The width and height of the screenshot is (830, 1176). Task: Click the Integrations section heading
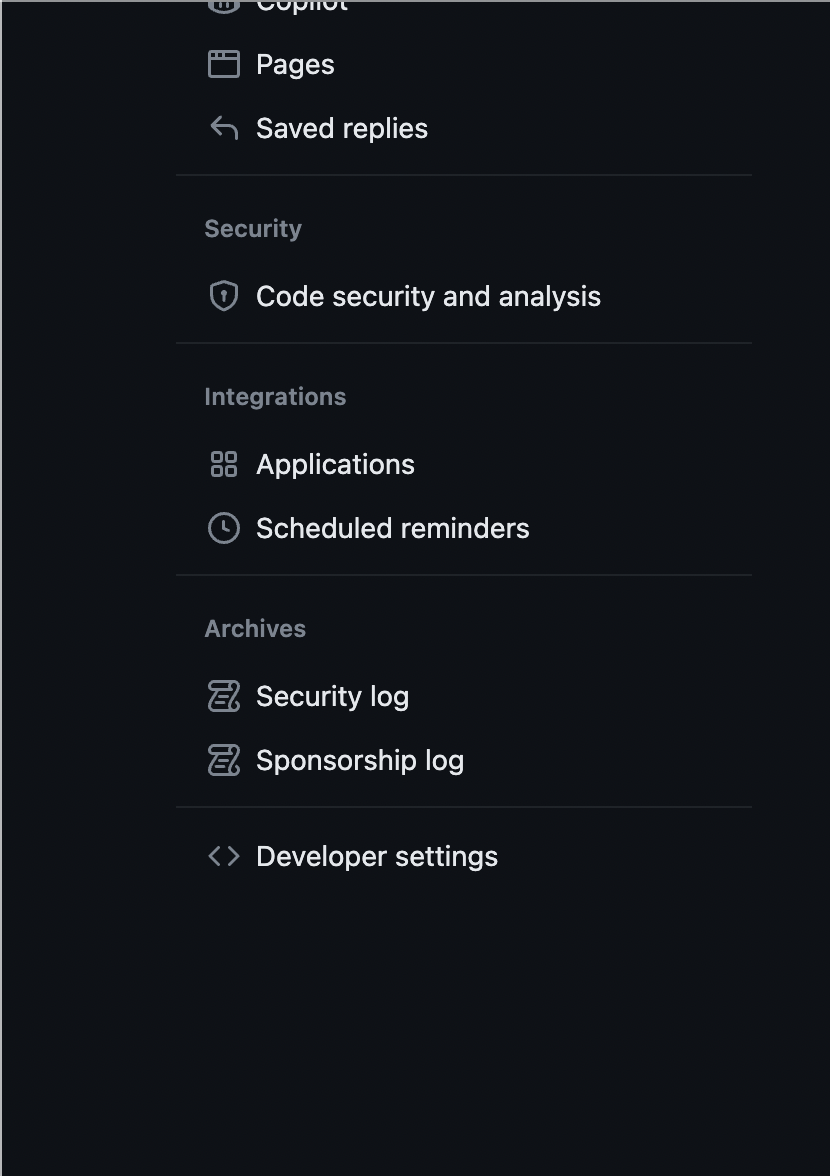tap(275, 397)
